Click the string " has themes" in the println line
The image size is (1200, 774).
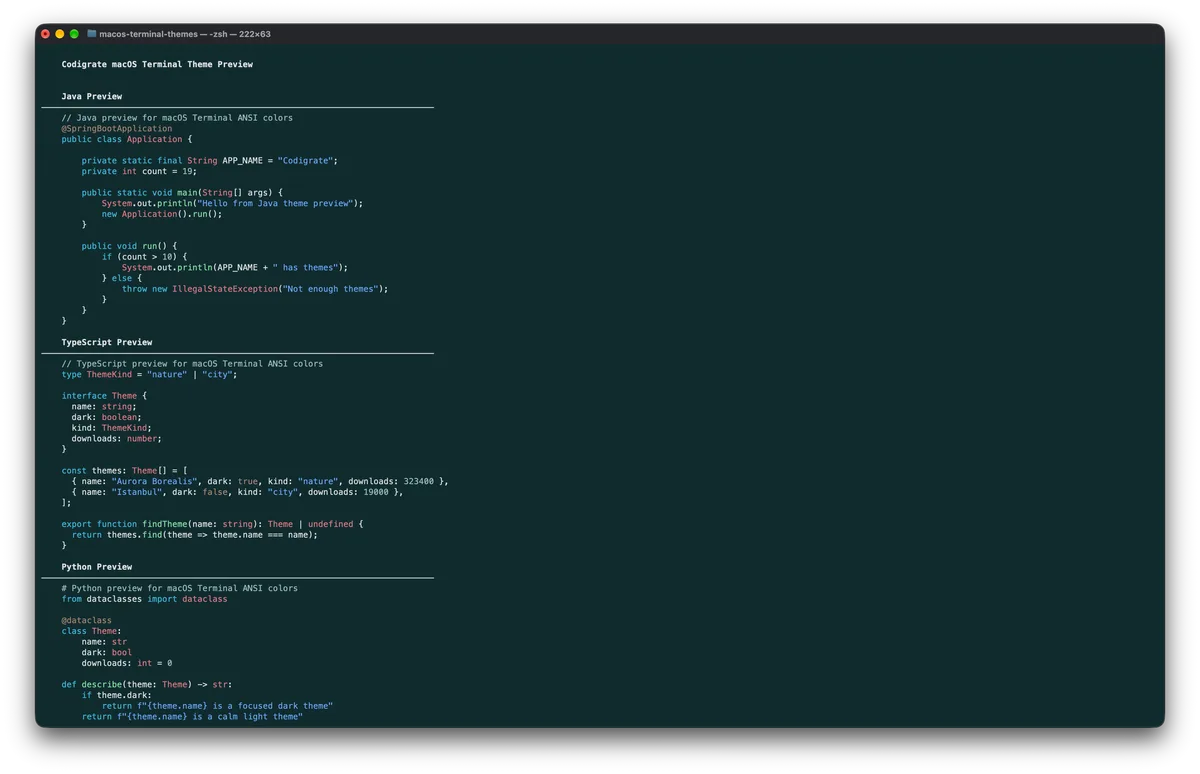(x=305, y=267)
